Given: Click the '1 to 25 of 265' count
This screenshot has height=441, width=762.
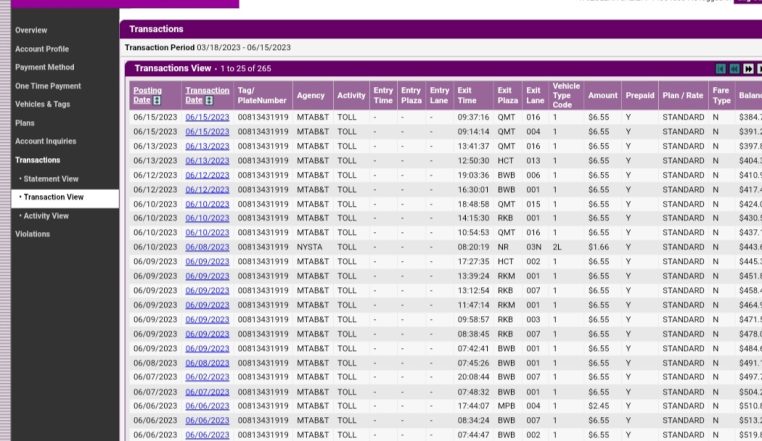Looking at the screenshot, I should 246,69.
